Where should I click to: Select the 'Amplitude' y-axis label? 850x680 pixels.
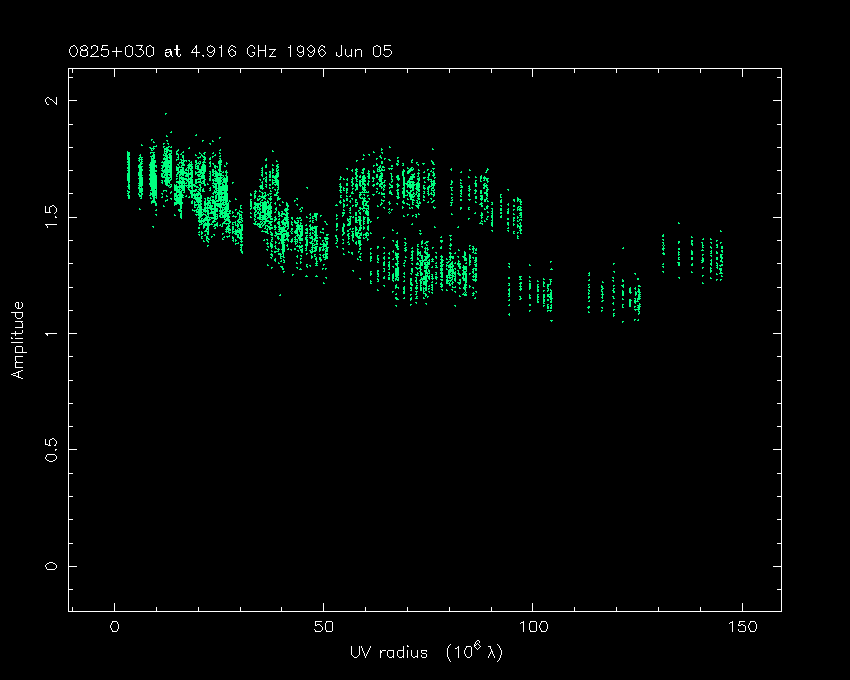[17, 340]
